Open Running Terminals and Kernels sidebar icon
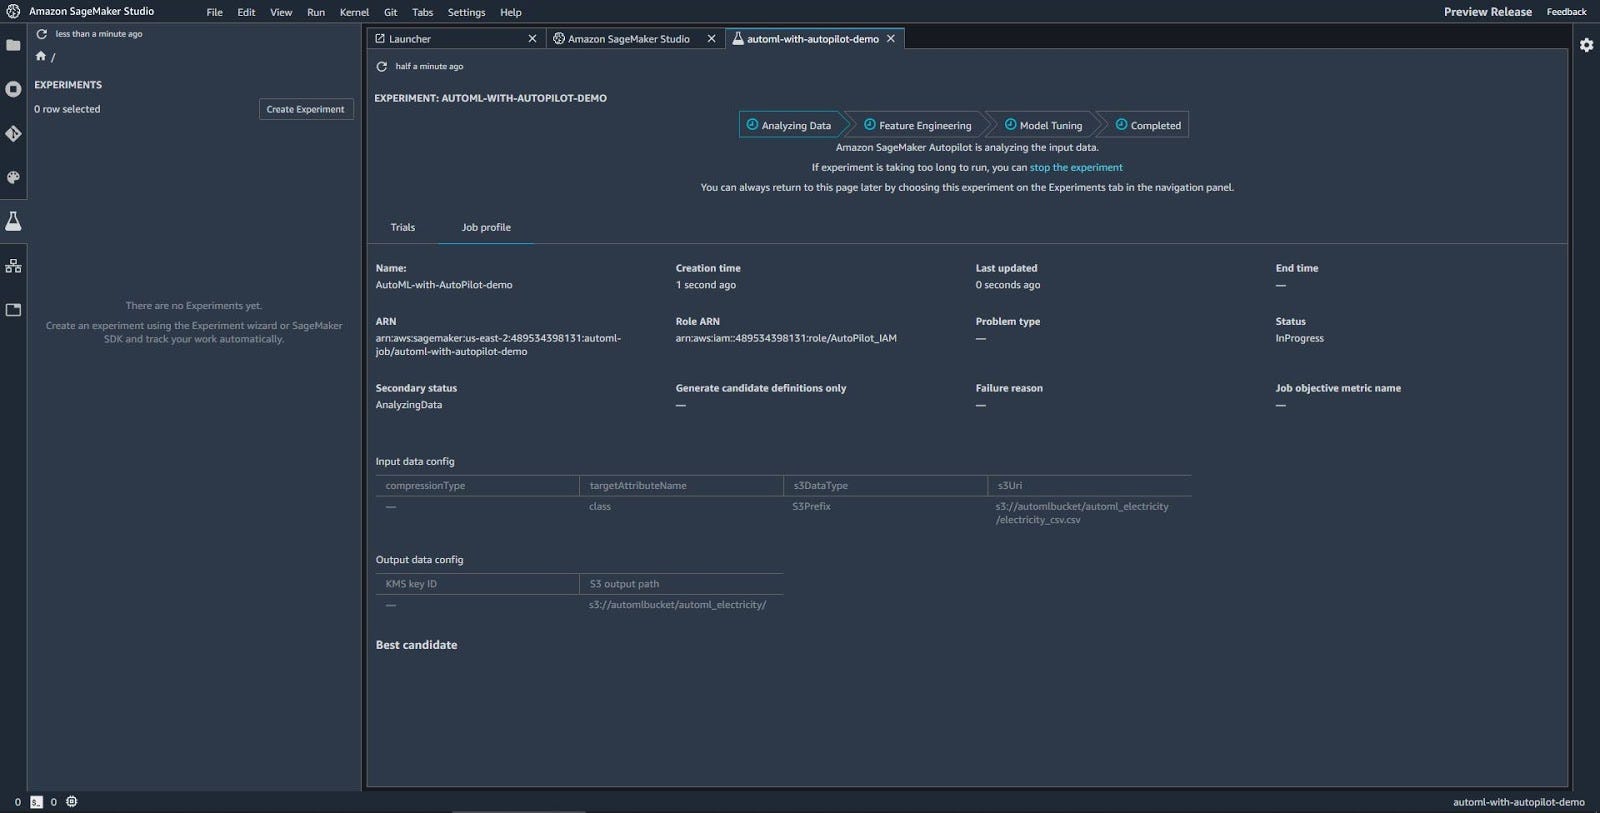The image size is (1600, 813). [13, 89]
